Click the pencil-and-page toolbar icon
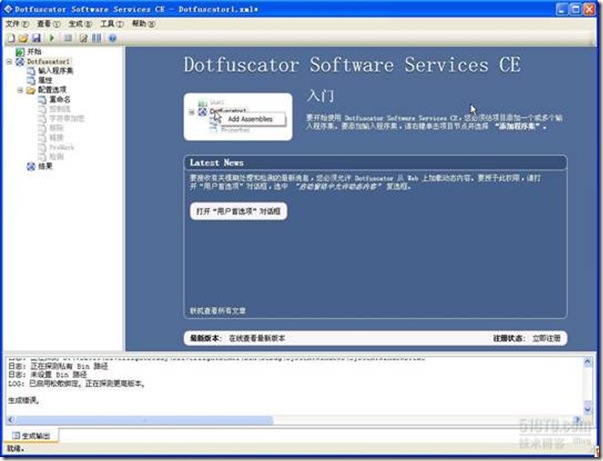Screen dimensions: 603x461 click(83, 38)
